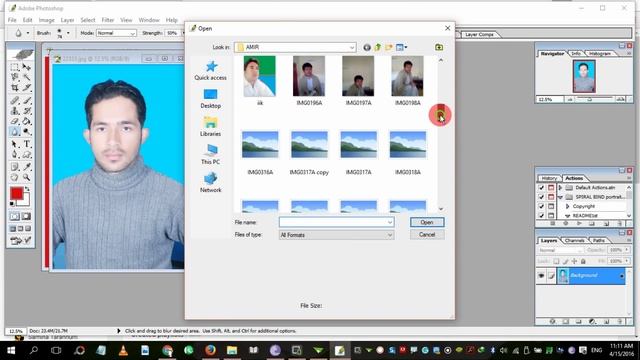This screenshot has height=360, width=640.
Task: Go to Quick access in places bar
Action: point(211,70)
